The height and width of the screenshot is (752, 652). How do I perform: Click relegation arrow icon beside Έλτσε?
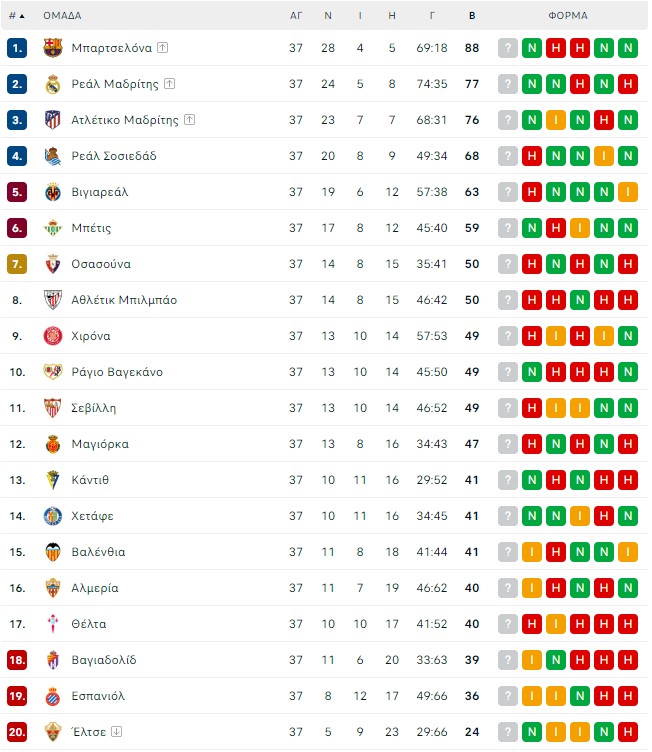[x=117, y=731]
